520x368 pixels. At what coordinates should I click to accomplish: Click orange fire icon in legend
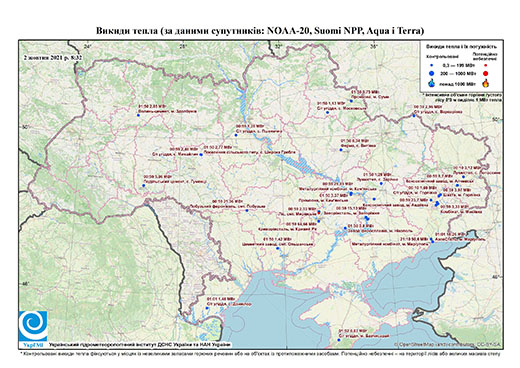(x=485, y=83)
